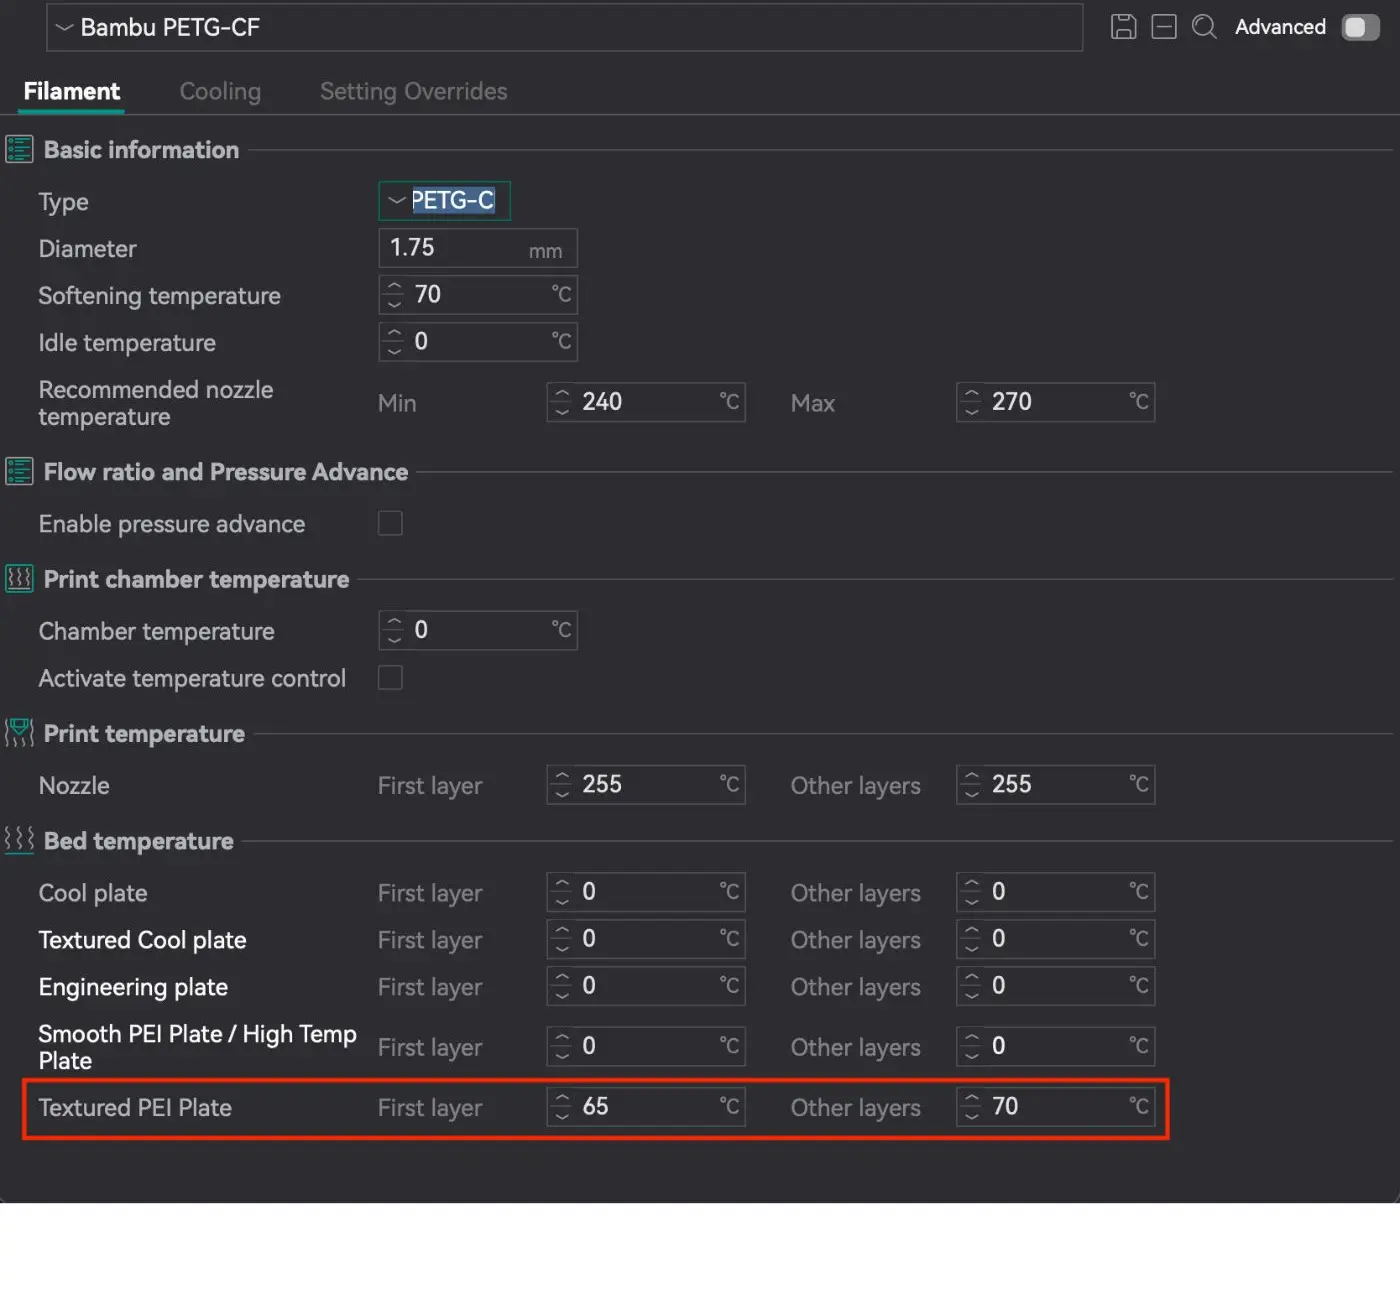This screenshot has width=1400, height=1291.
Task: Click the Diameter input field
Action: [x=456, y=248]
